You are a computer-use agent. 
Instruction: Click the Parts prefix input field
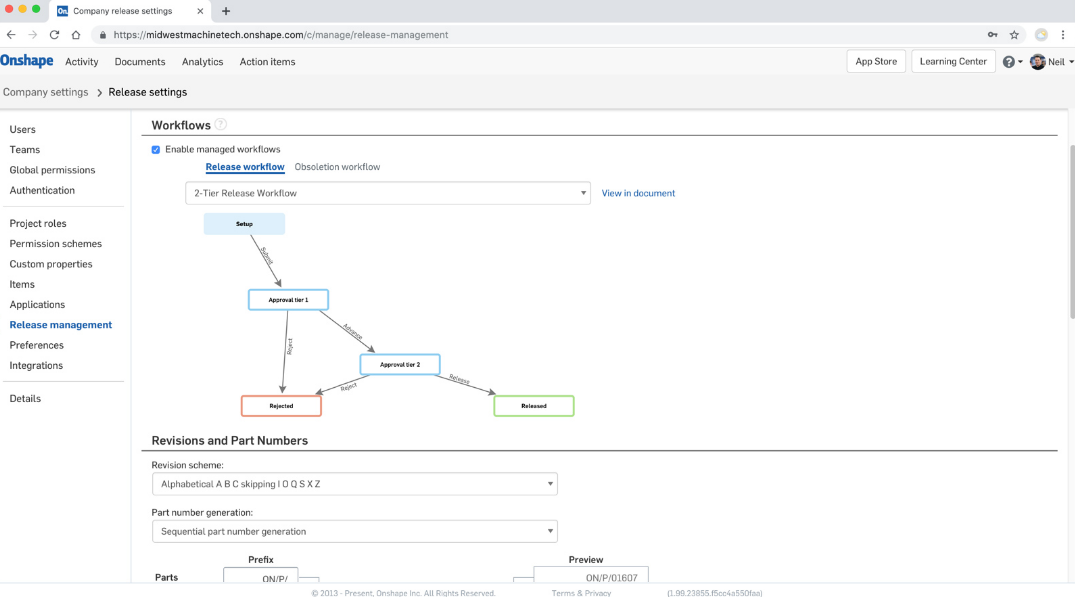[260, 578]
